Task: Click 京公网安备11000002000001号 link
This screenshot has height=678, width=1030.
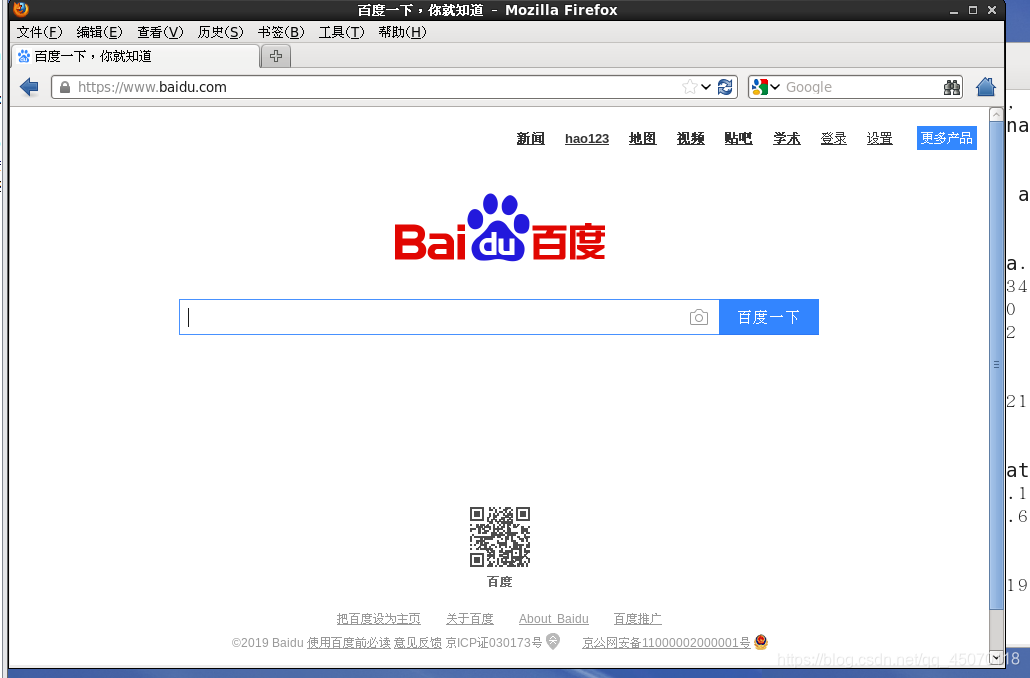Action: [666, 643]
